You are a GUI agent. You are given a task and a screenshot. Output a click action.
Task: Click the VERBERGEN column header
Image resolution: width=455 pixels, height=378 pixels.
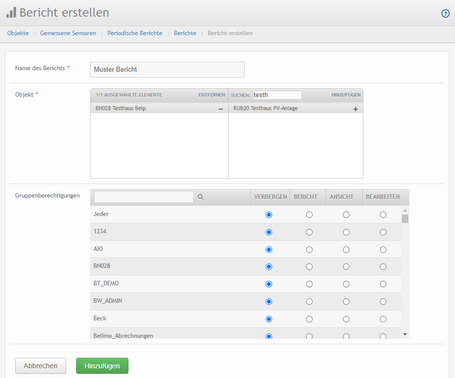click(x=270, y=197)
